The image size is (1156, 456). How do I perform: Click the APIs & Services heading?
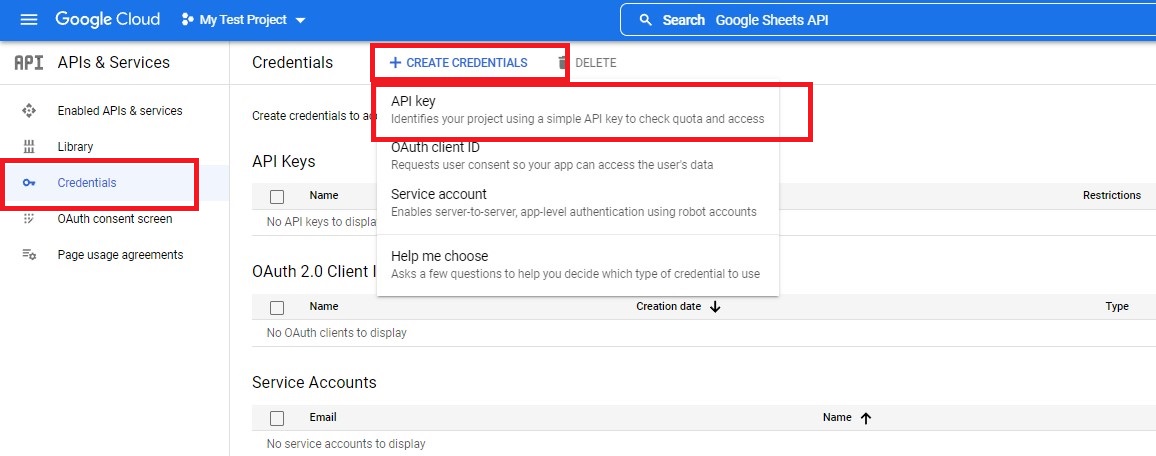114,63
